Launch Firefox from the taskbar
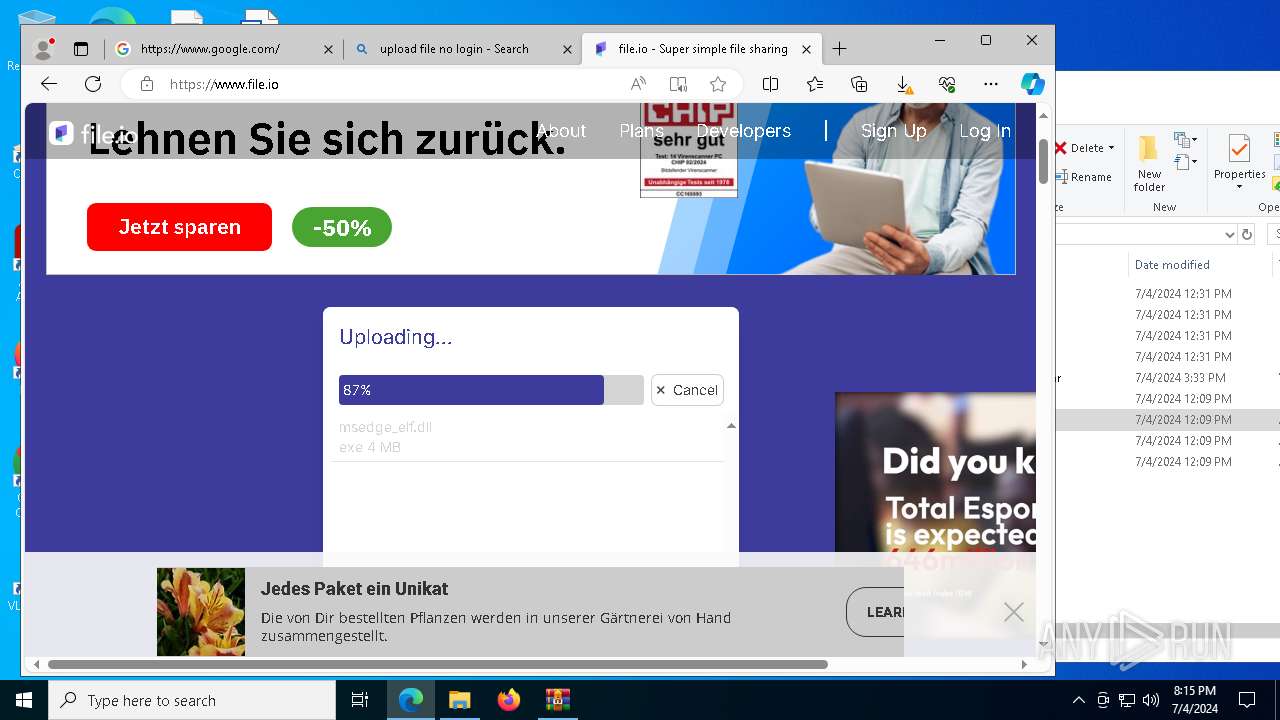 [x=508, y=700]
